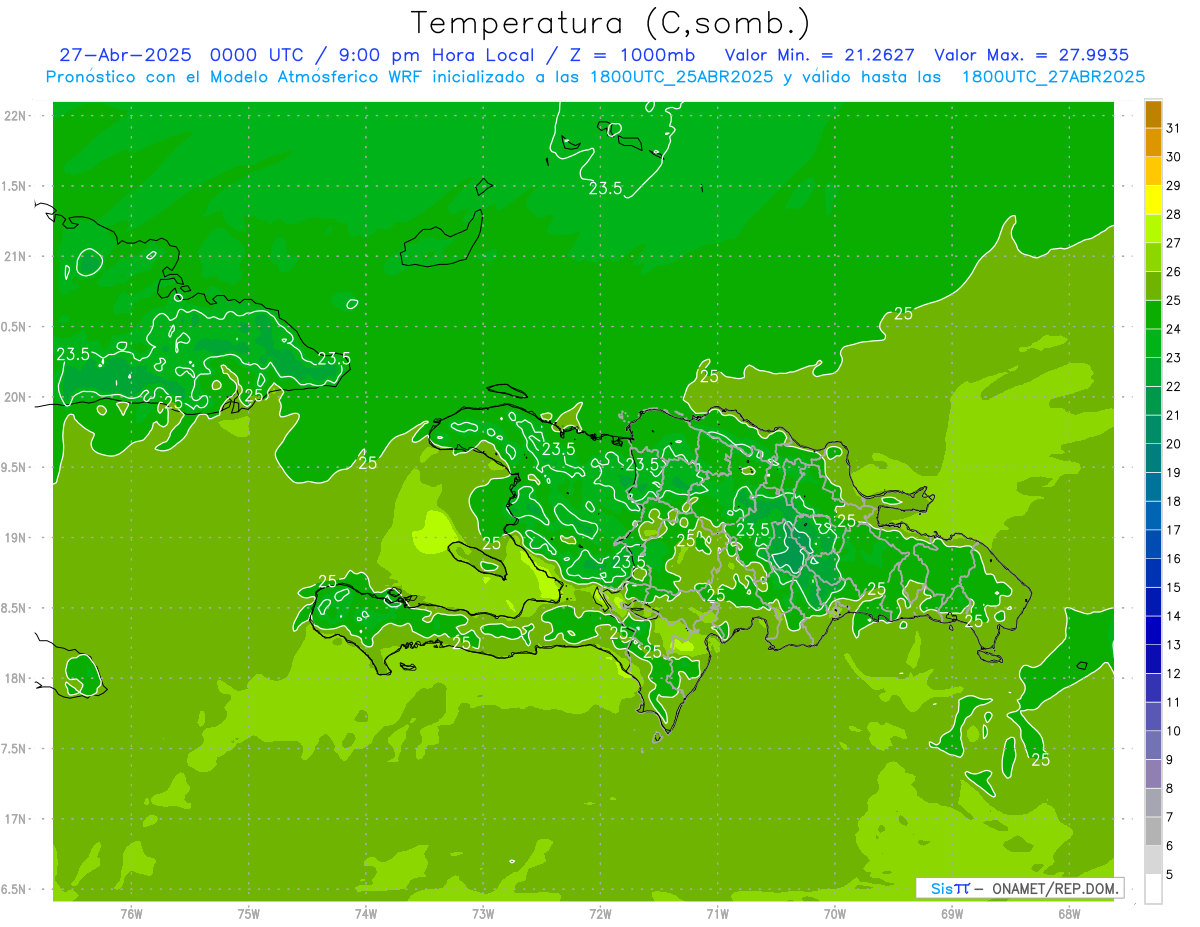Click the 23.5 contour label beneath the northernmost islands
Screen dimensions: 1200x927
pyautogui.click(x=605, y=188)
